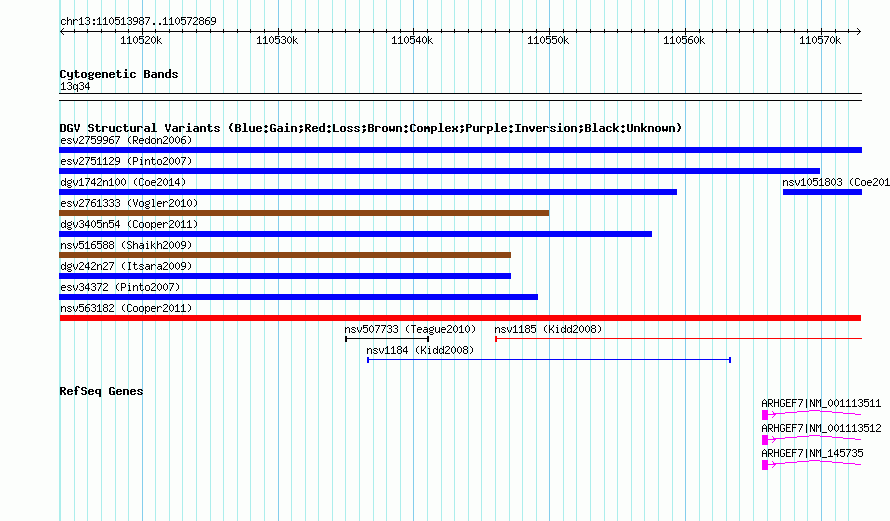Image resolution: width=890 pixels, height=521 pixels.
Task: Open dgv1742n100 (Coe2014) variant label
Action: coord(123,182)
